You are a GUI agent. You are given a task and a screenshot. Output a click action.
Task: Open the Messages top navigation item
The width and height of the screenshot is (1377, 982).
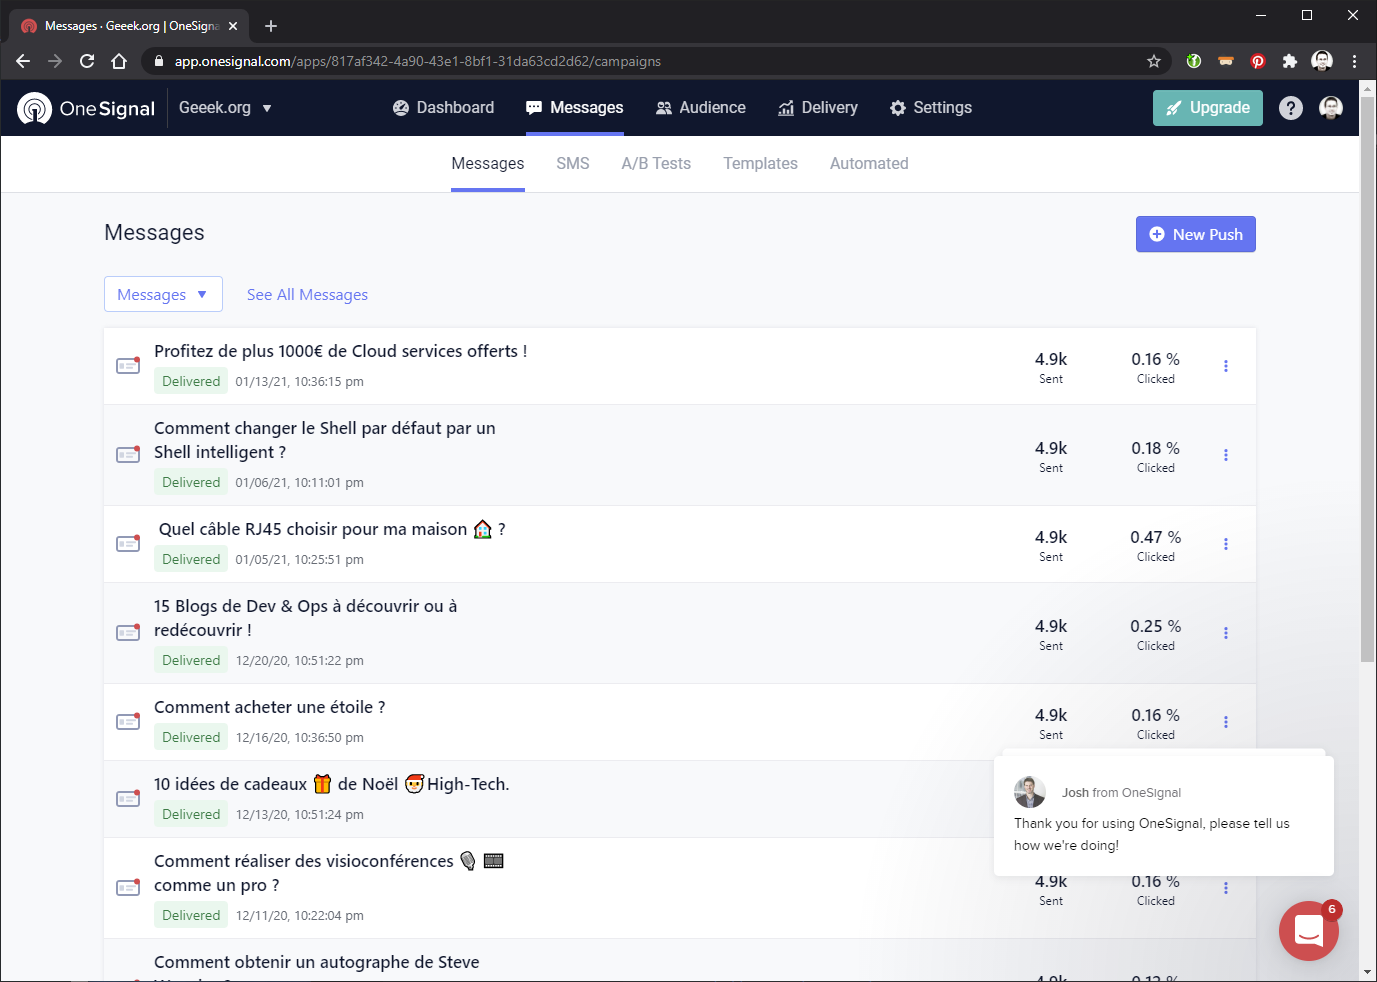tap(575, 108)
